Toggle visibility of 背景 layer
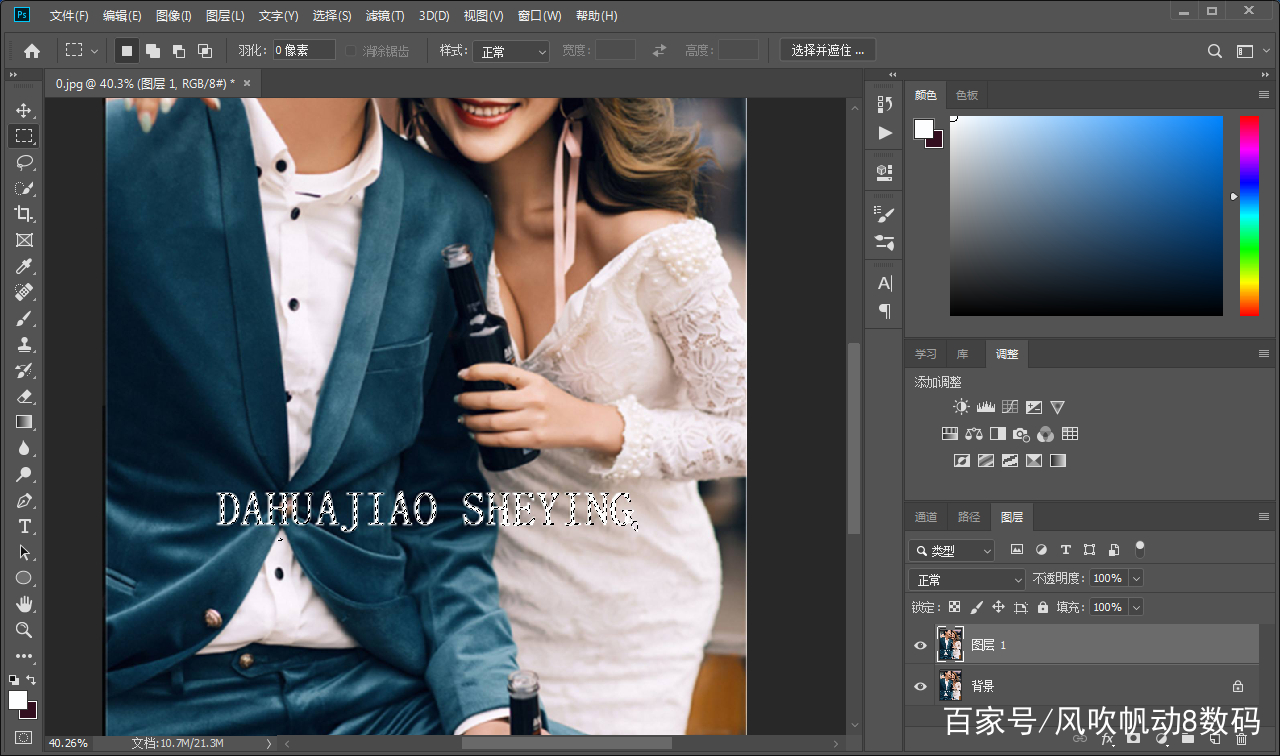The width and height of the screenshot is (1280, 756). 920,686
